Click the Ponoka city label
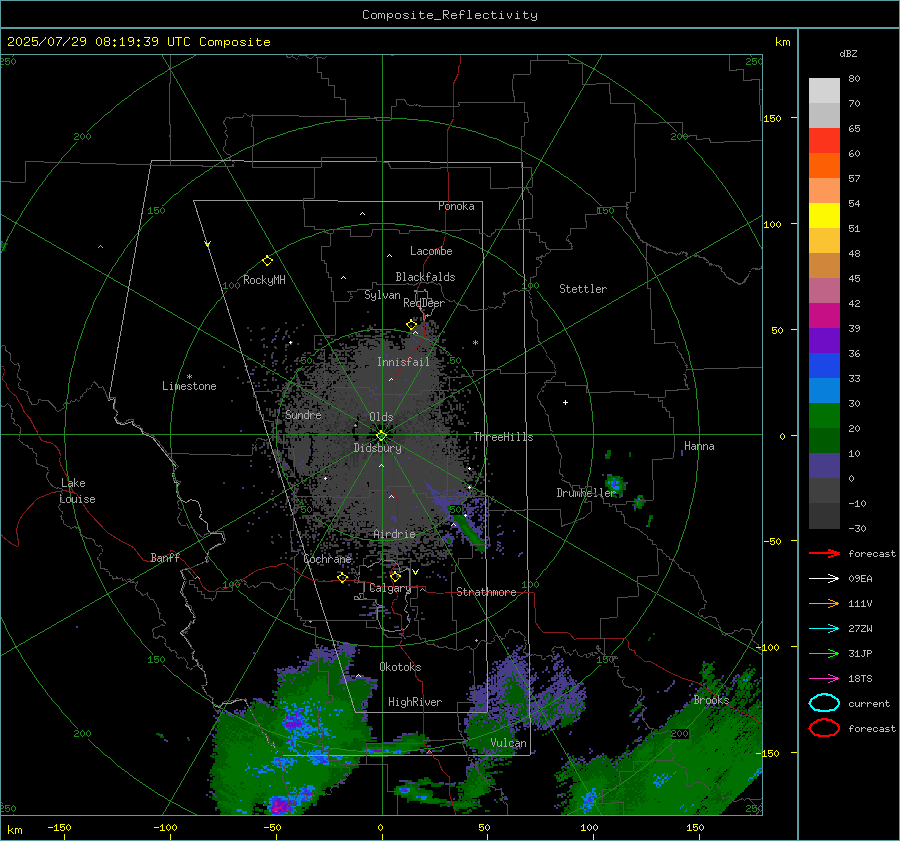Viewport: 900px width, 841px height. click(x=456, y=206)
